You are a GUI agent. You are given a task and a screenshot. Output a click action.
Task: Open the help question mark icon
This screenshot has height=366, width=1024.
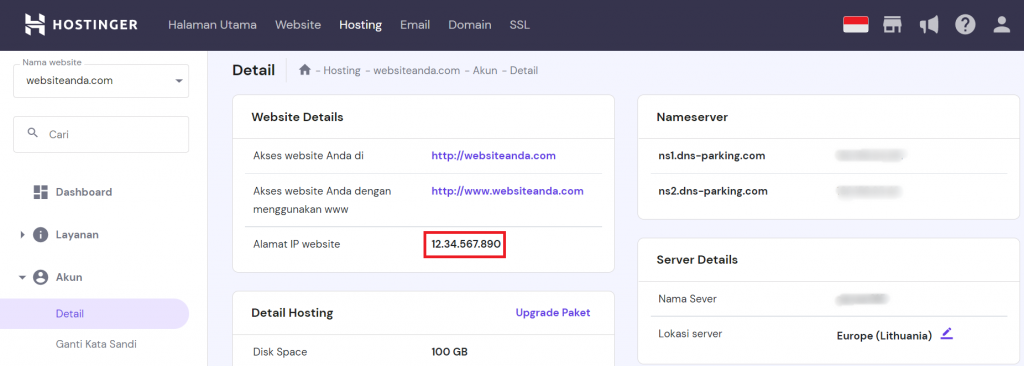click(965, 25)
